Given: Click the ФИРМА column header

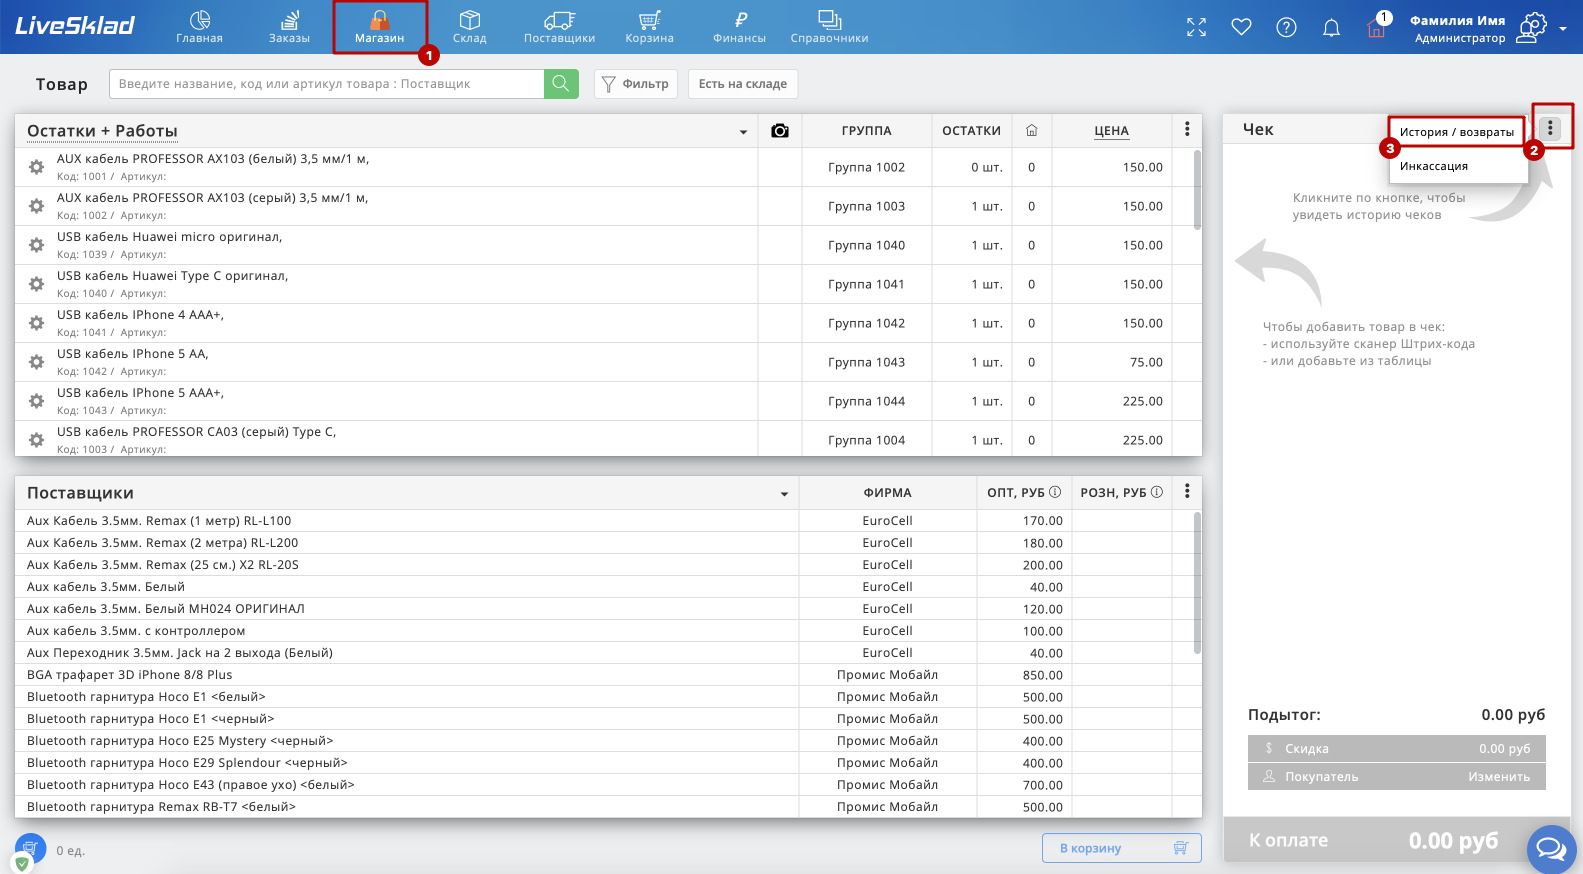Looking at the screenshot, I should (x=887, y=493).
